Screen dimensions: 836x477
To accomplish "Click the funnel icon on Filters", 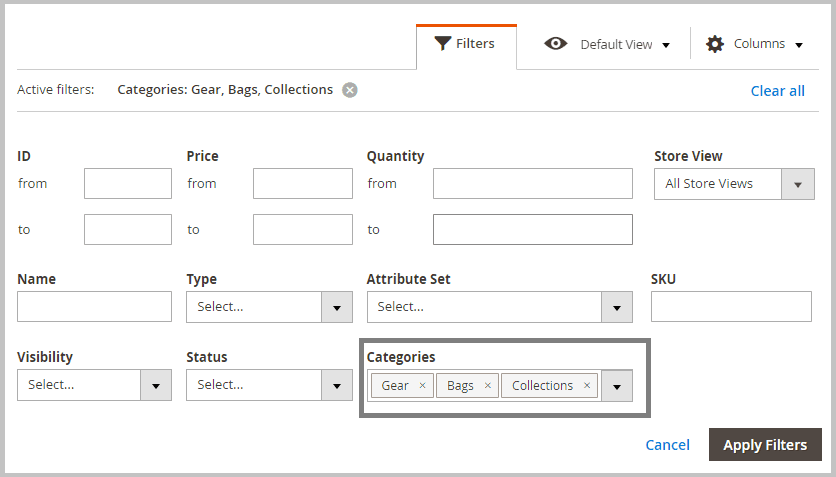I will coord(442,44).
